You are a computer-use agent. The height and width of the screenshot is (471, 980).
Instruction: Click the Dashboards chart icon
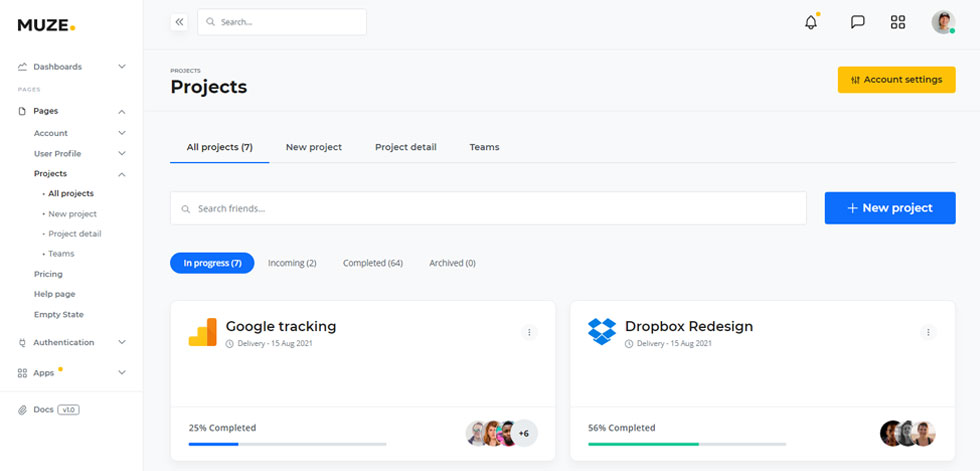(22, 67)
